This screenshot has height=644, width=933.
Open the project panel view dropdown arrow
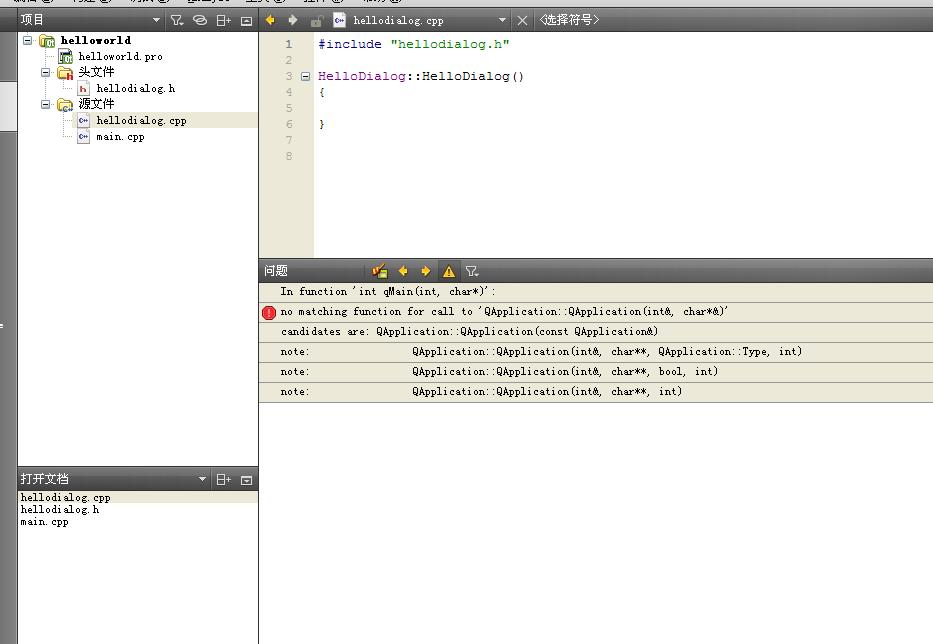156,20
